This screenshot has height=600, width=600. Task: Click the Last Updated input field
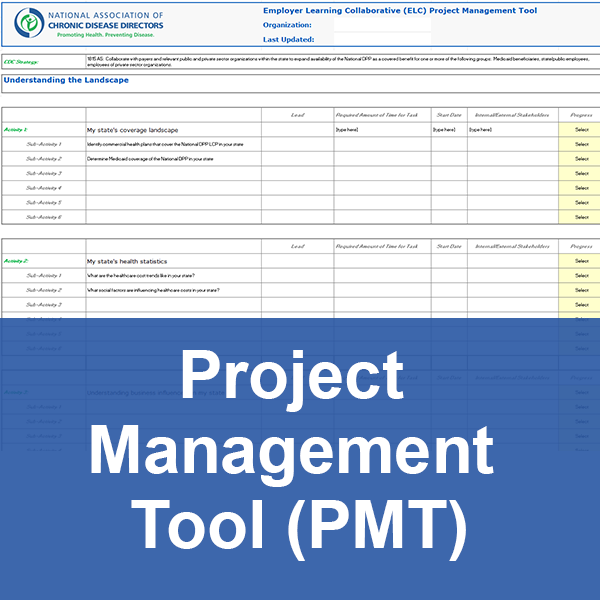pyautogui.click(x=382, y=39)
